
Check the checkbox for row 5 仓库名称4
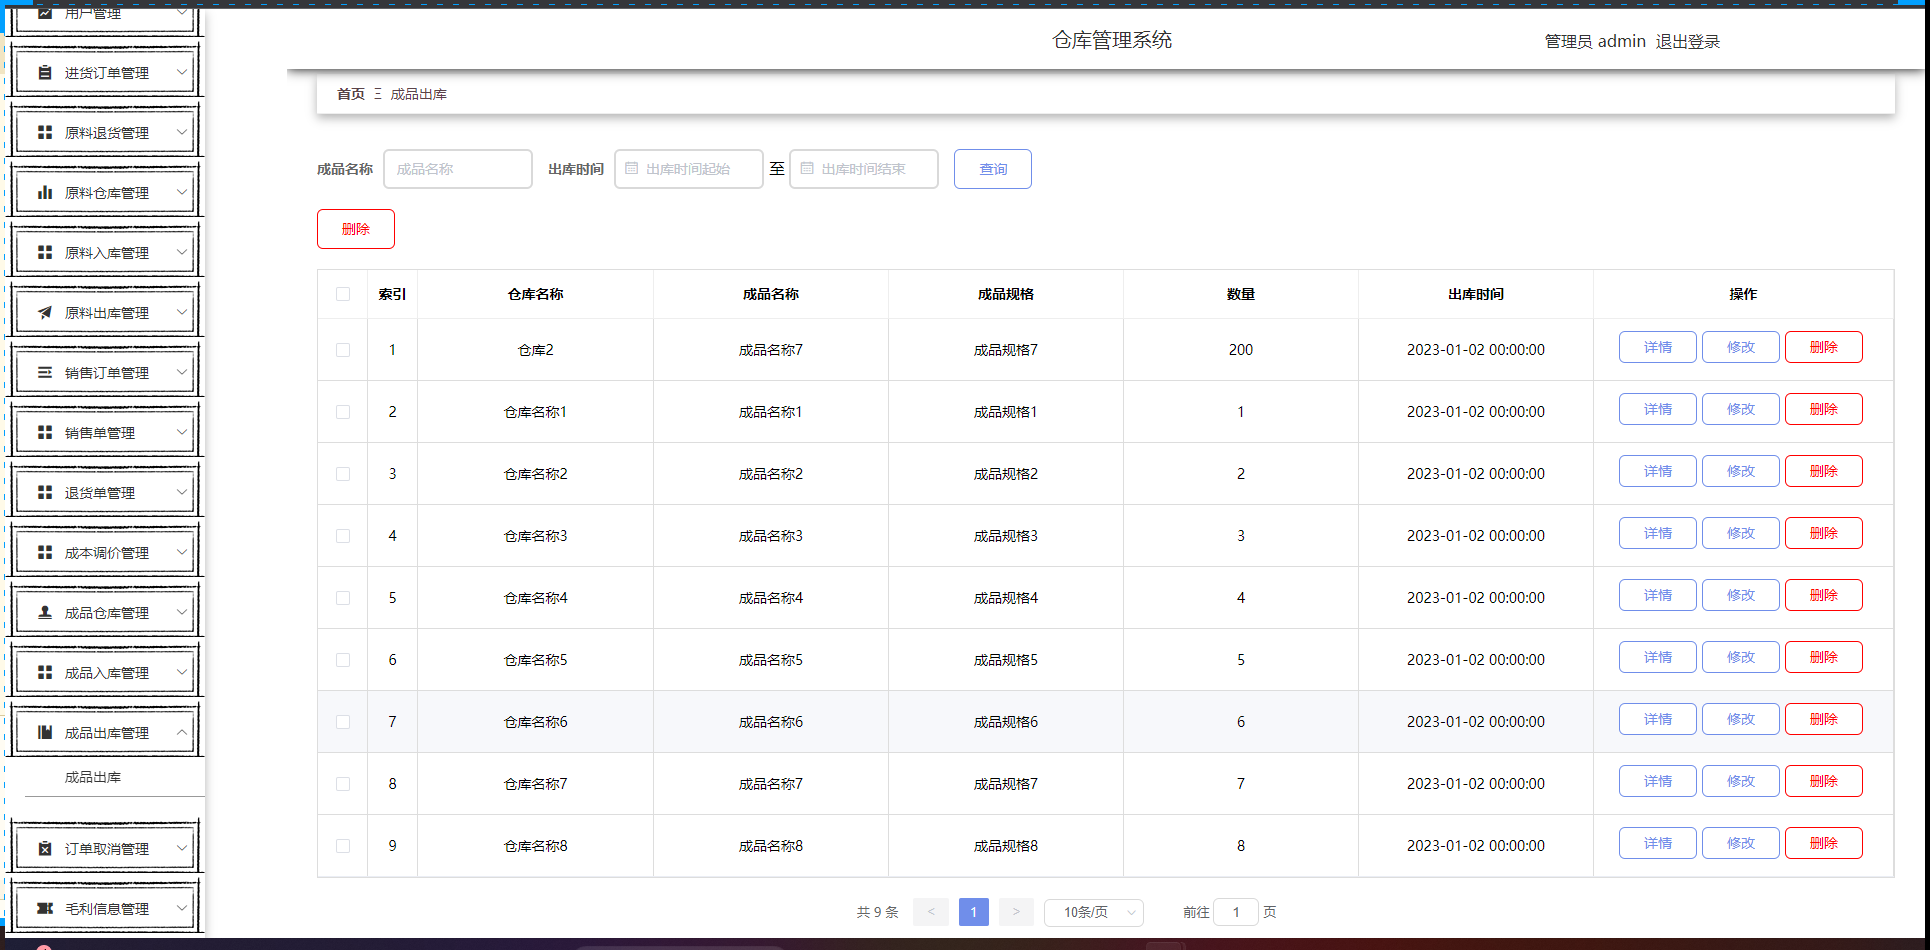click(343, 597)
